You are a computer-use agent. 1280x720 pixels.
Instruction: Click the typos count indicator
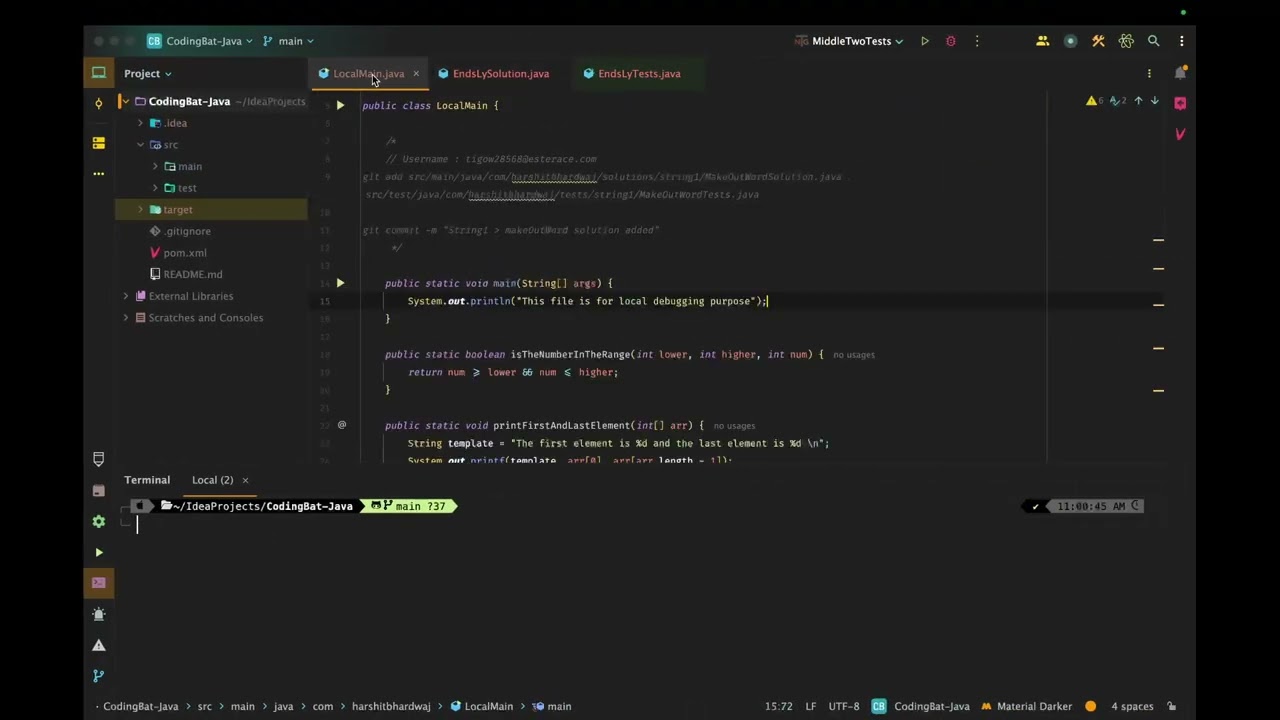[x=1118, y=100]
